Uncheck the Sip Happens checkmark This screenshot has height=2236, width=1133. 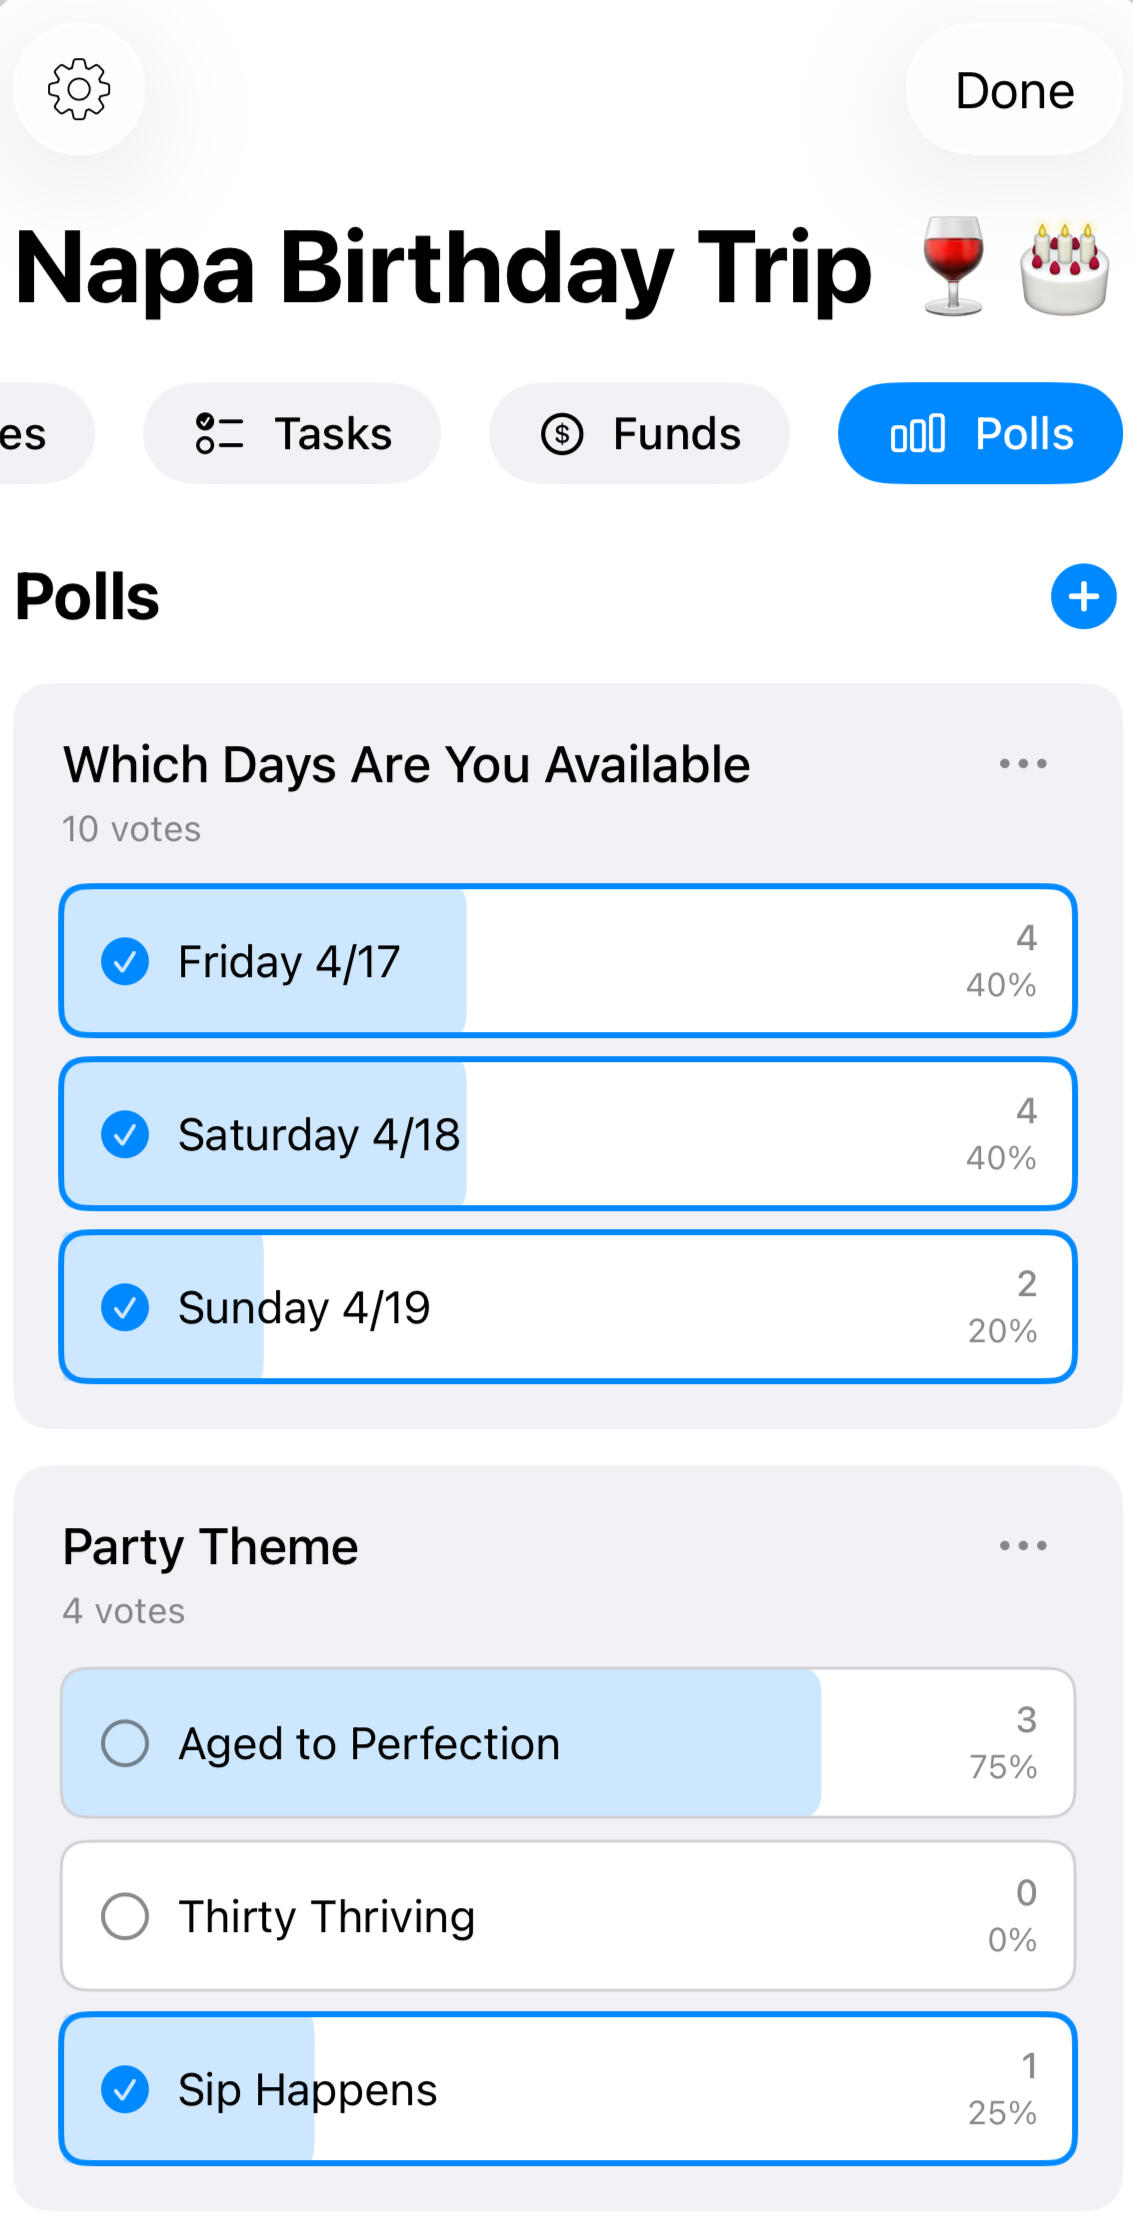point(125,2090)
